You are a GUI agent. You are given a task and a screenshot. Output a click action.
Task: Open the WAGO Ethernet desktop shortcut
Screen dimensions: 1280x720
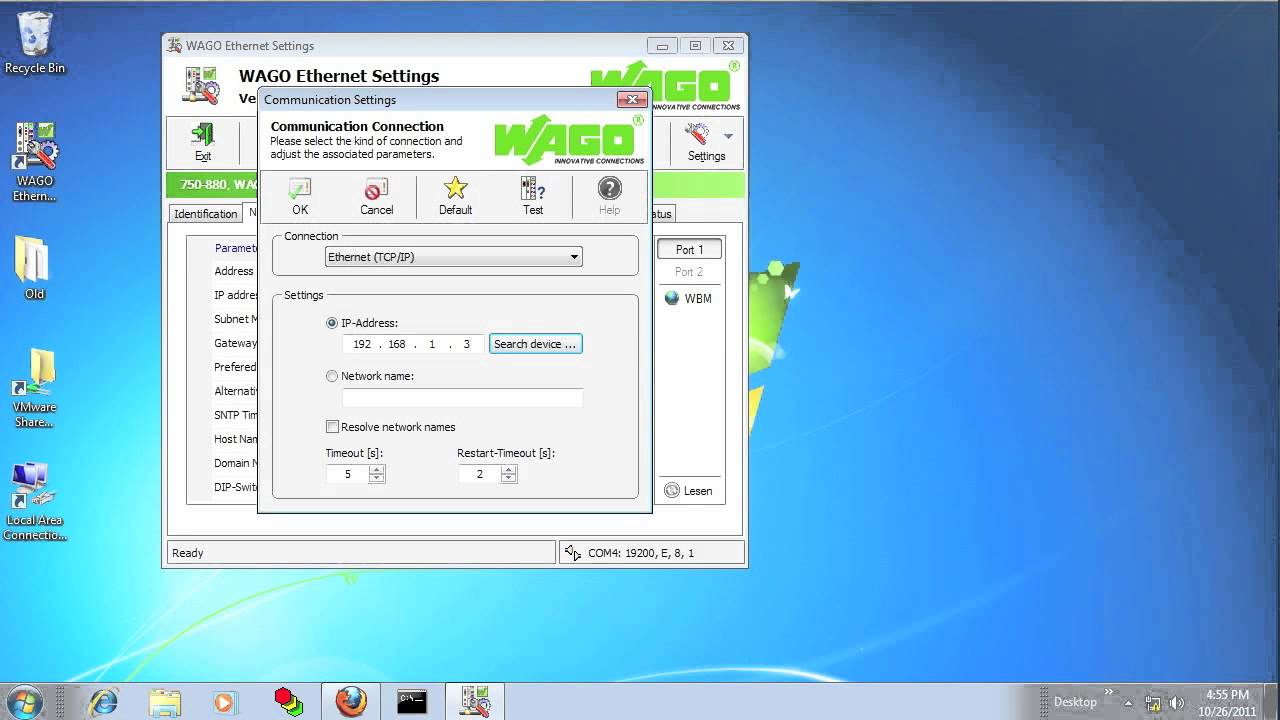35,162
